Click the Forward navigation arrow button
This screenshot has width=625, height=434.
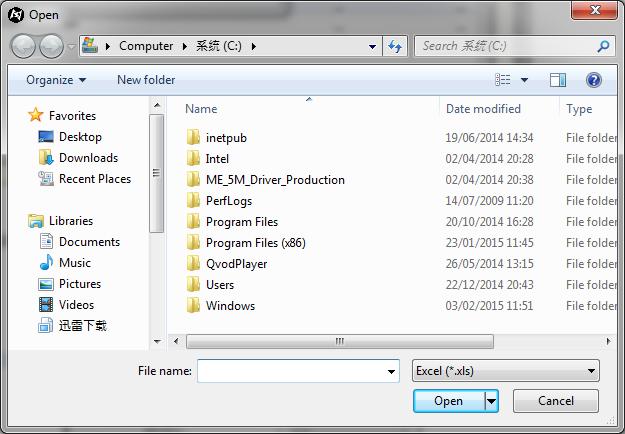click(51, 46)
